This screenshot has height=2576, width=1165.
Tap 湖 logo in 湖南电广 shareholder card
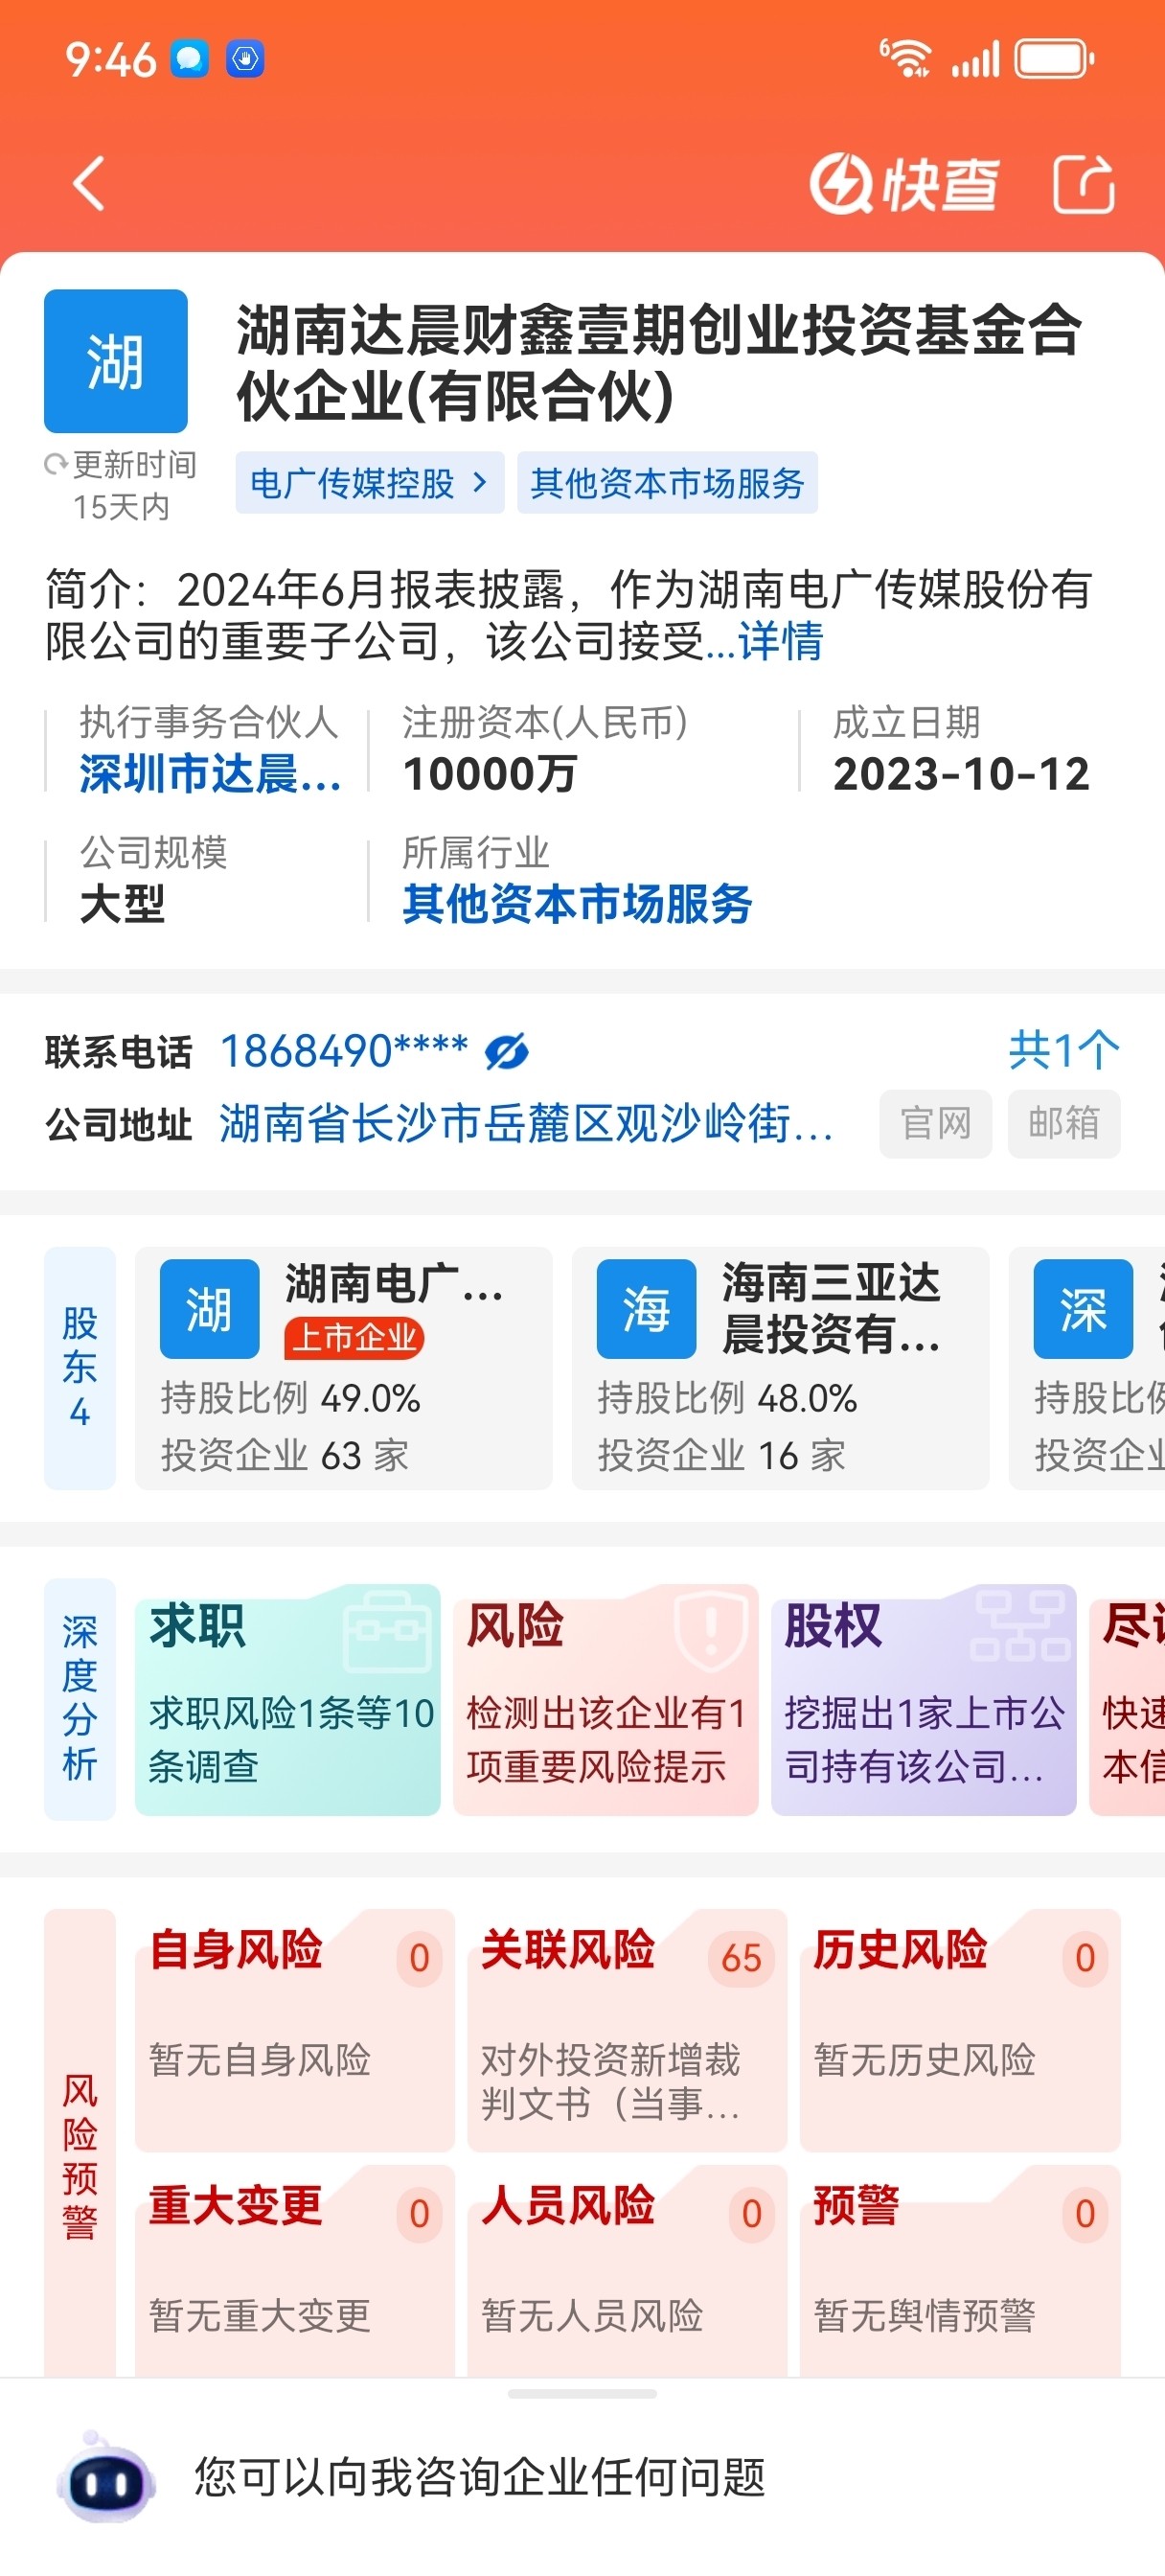coord(210,1309)
